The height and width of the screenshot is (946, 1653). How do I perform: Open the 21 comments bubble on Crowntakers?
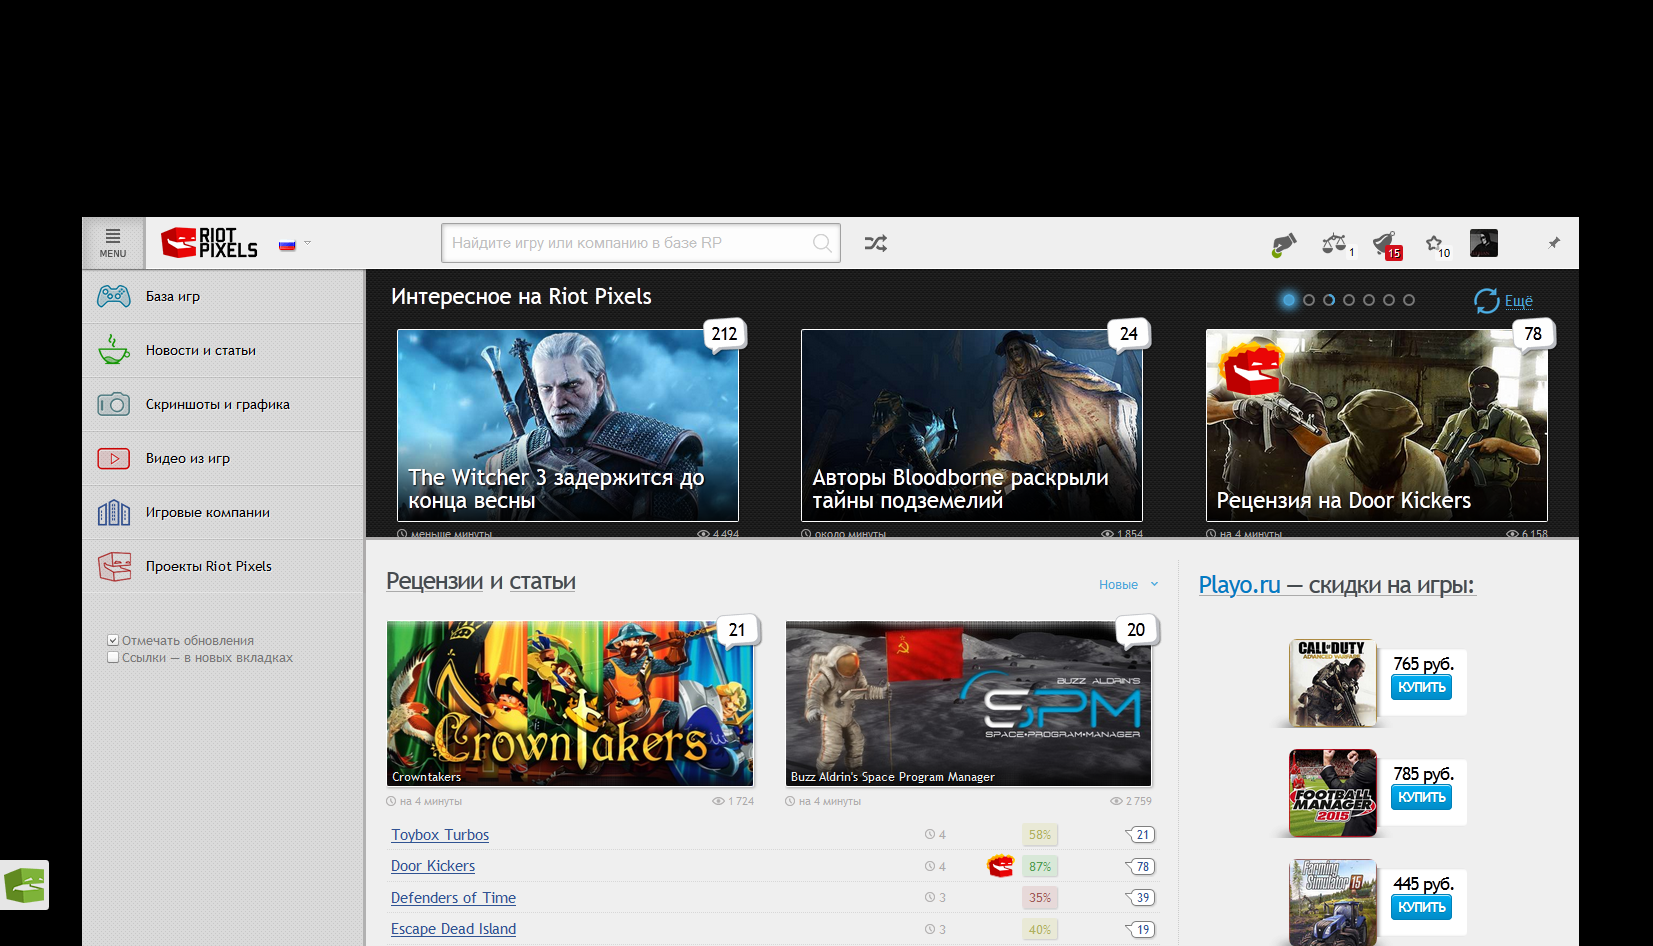click(737, 630)
